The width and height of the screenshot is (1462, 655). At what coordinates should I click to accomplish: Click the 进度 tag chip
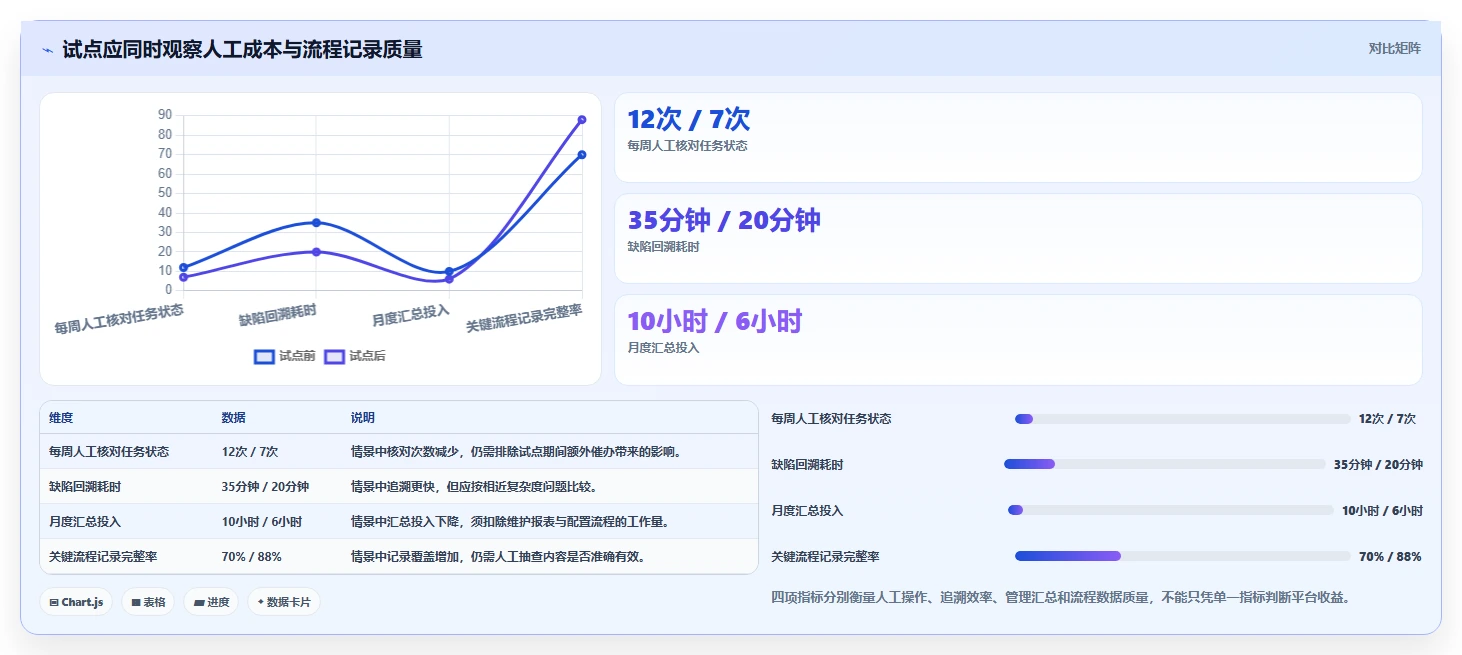[x=211, y=602]
